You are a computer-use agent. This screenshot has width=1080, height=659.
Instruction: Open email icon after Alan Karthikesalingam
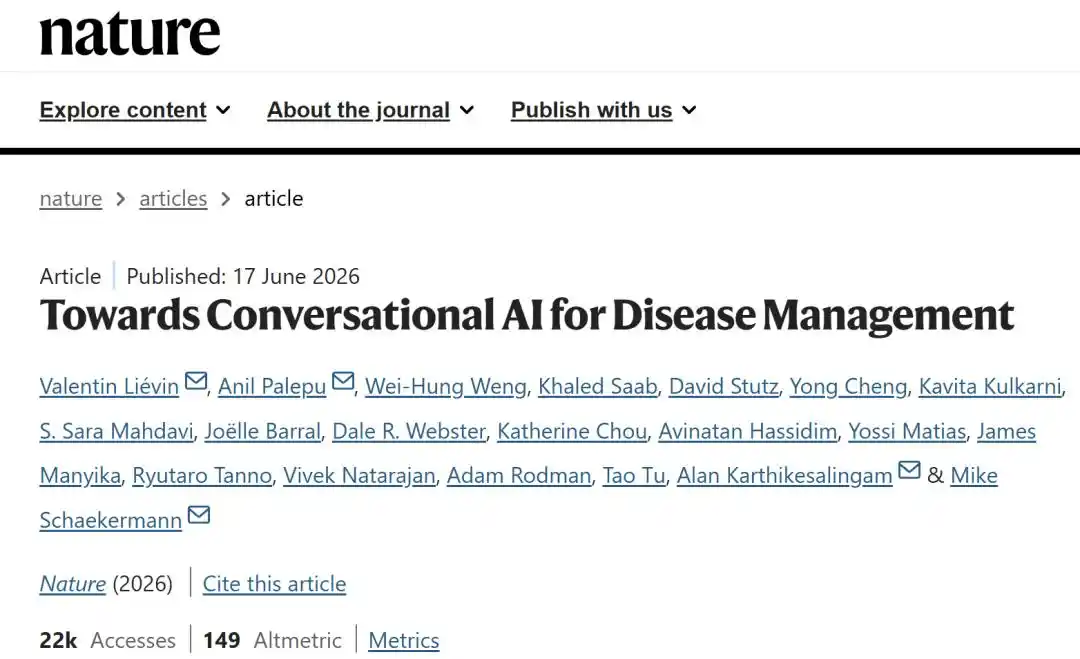(x=910, y=470)
